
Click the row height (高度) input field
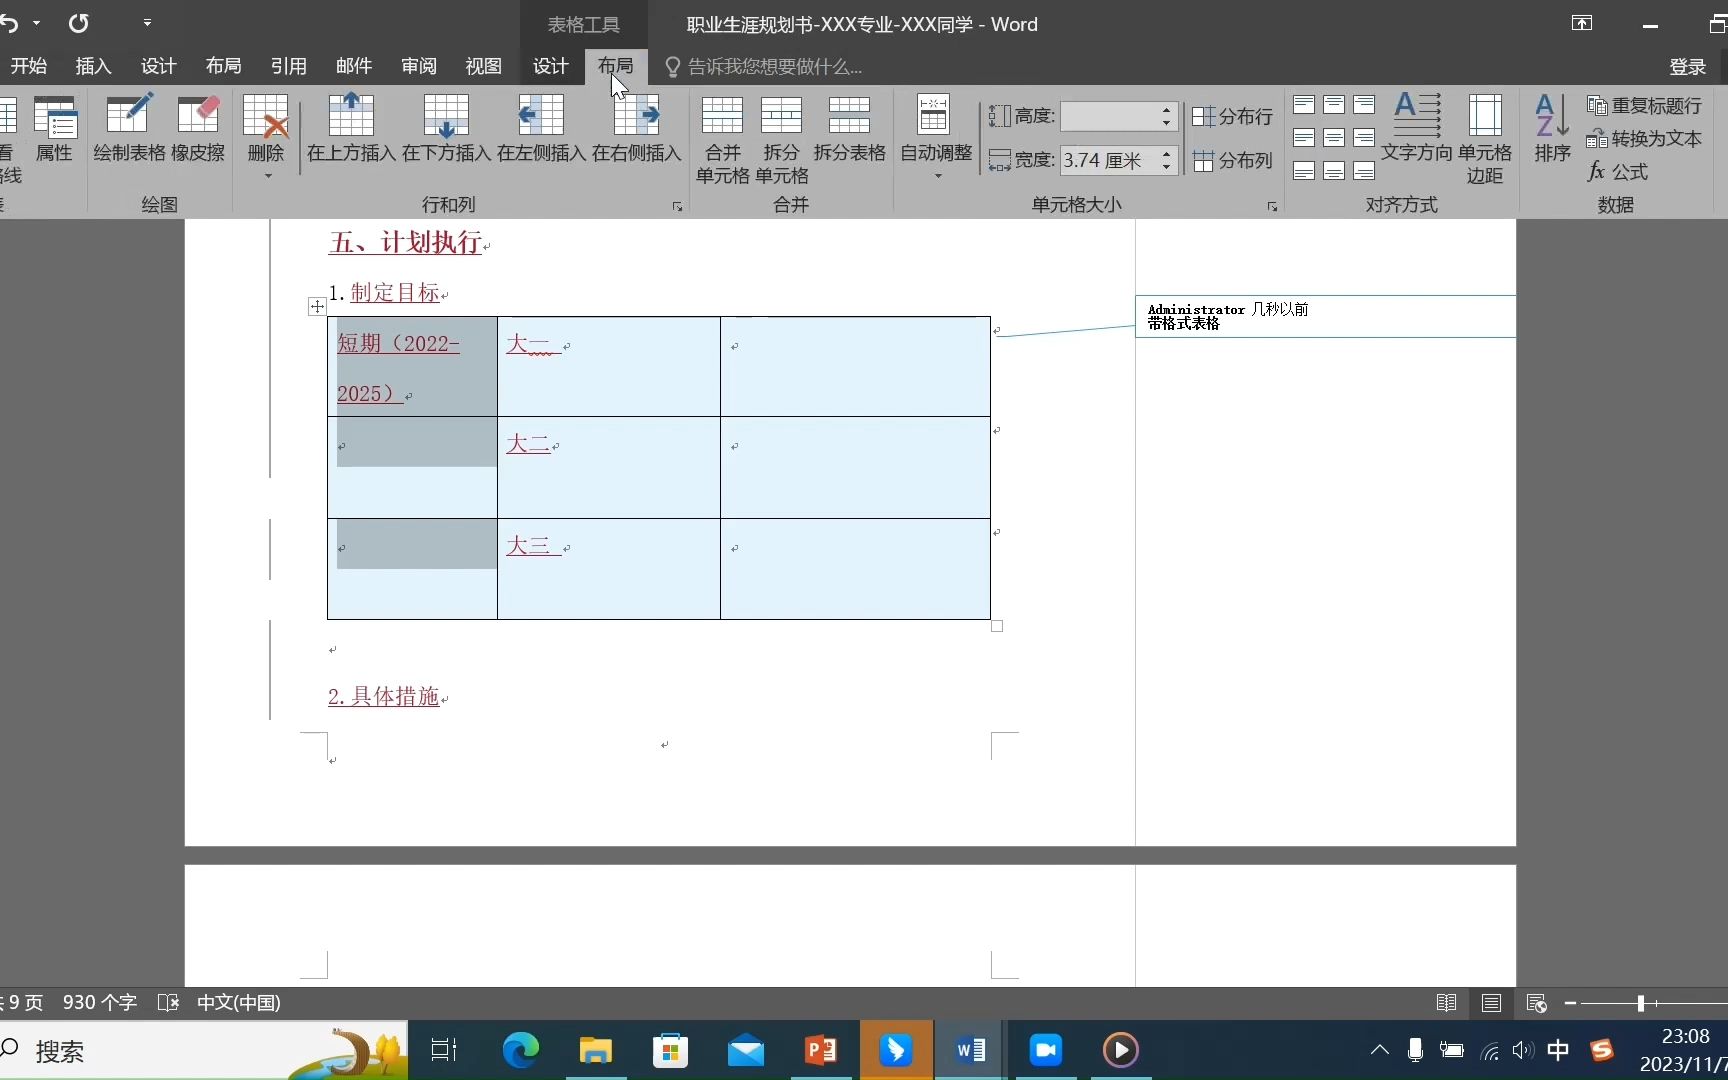coord(1109,116)
